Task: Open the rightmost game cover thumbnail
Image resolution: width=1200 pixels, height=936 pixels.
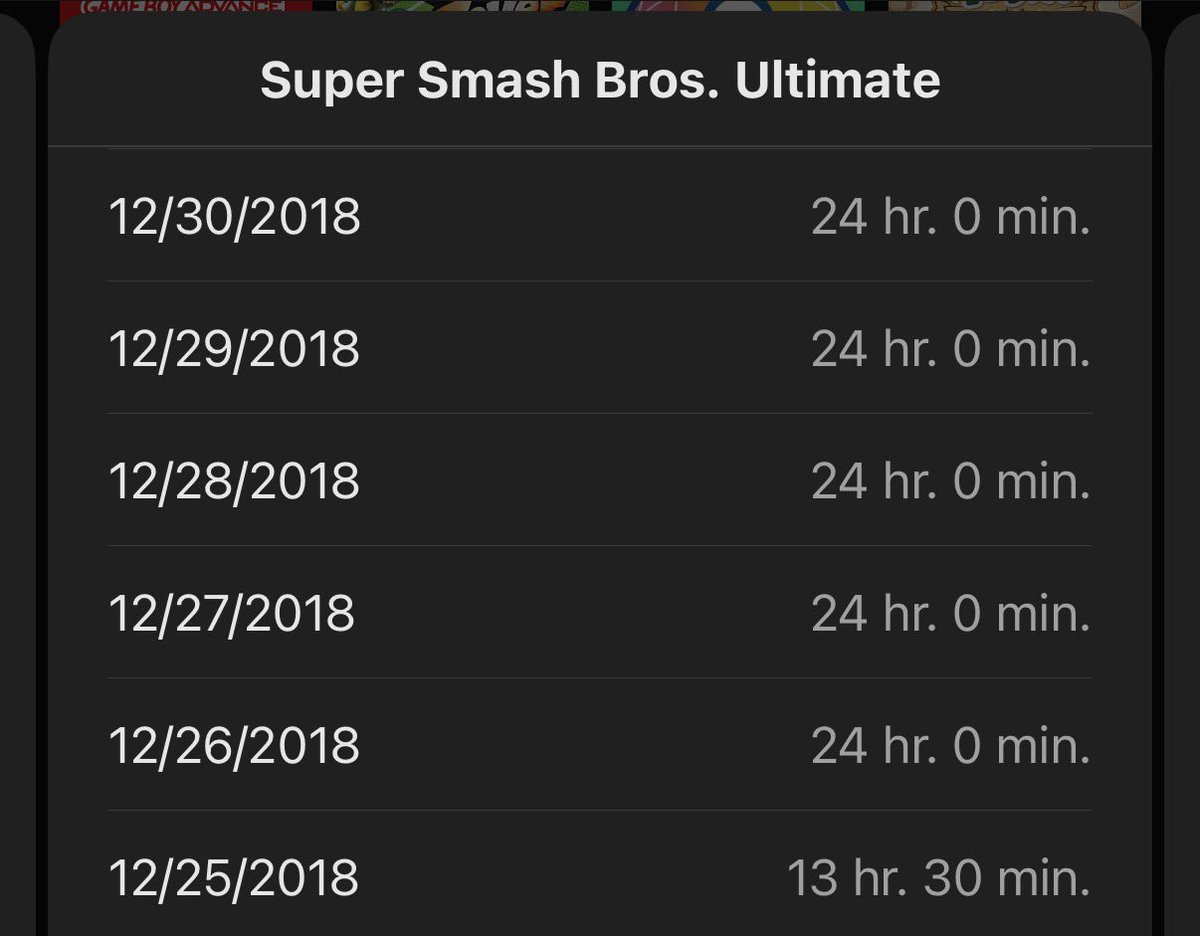Action: tap(1014, 7)
